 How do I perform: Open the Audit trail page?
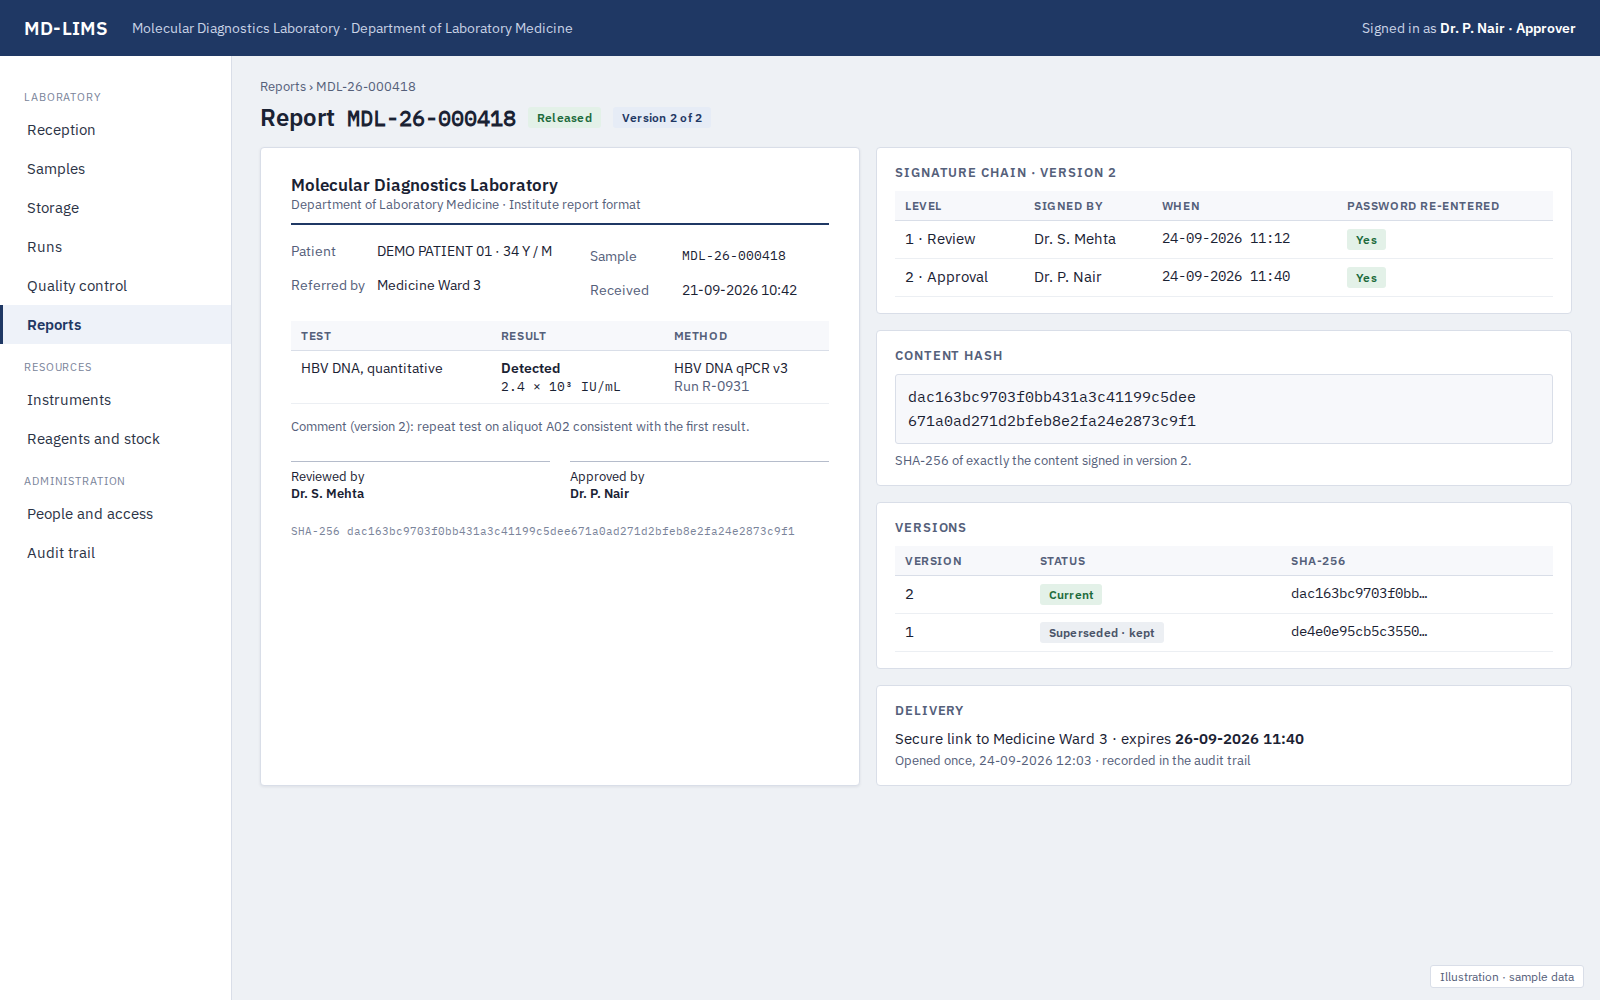click(115, 553)
